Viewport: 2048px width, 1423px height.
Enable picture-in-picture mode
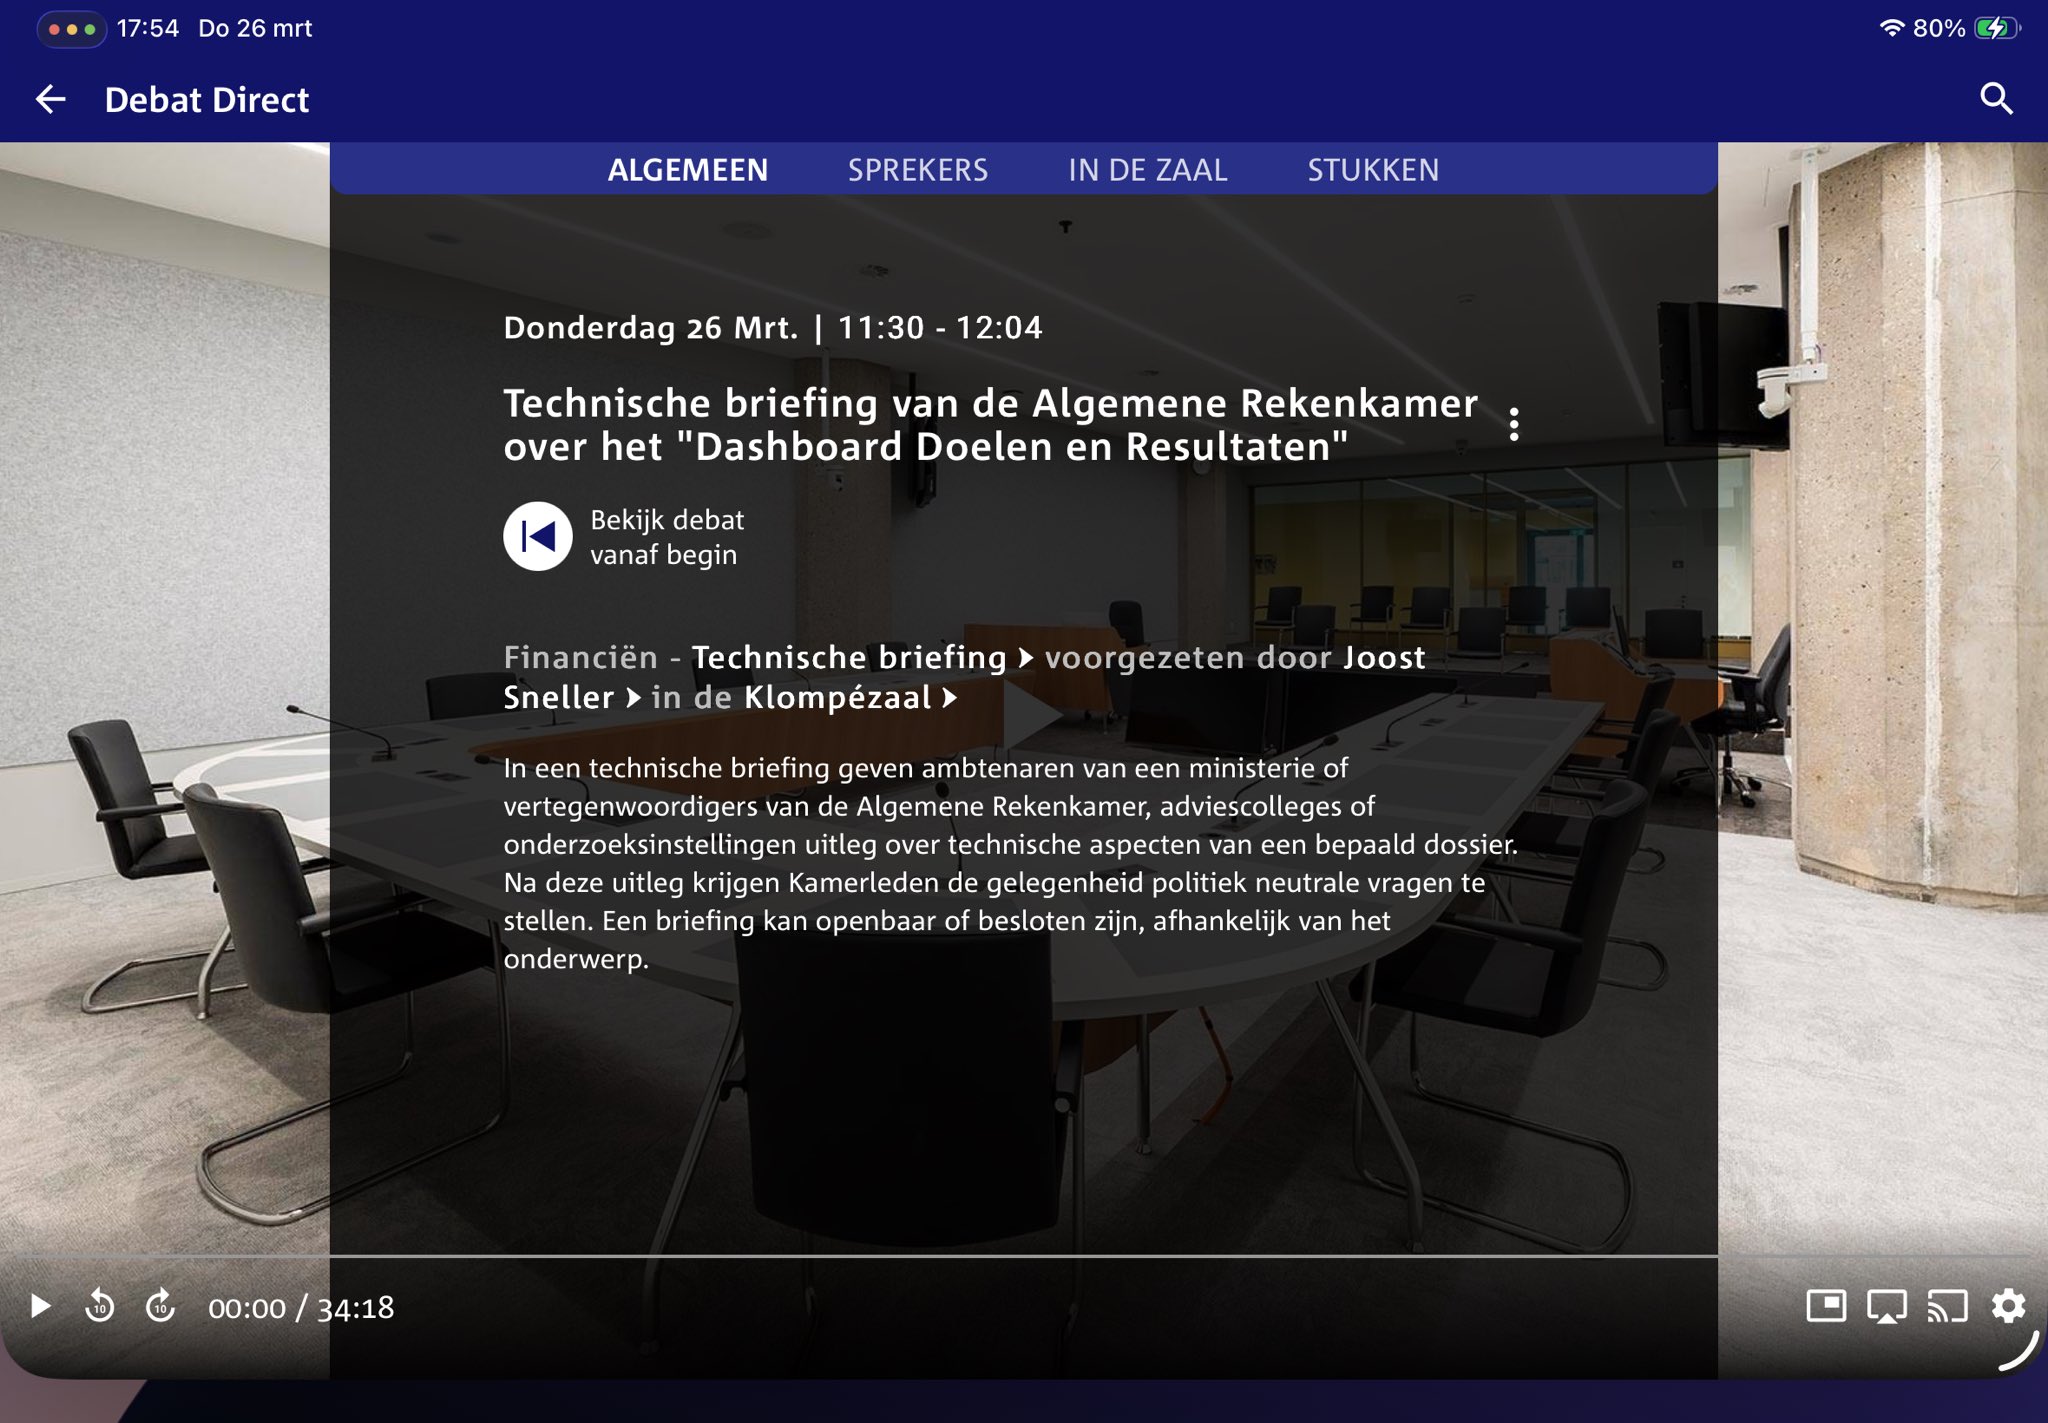[x=1825, y=1306]
